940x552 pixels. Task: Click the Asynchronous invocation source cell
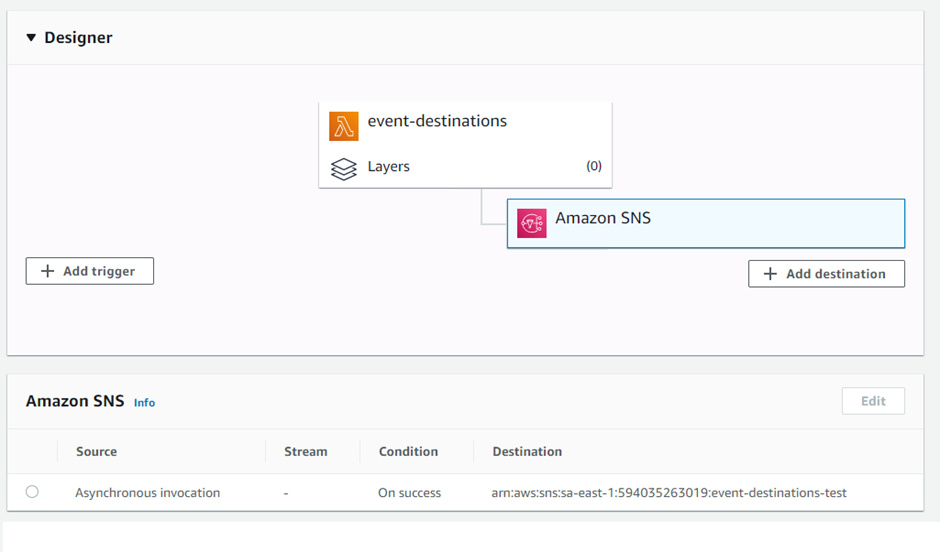(147, 493)
